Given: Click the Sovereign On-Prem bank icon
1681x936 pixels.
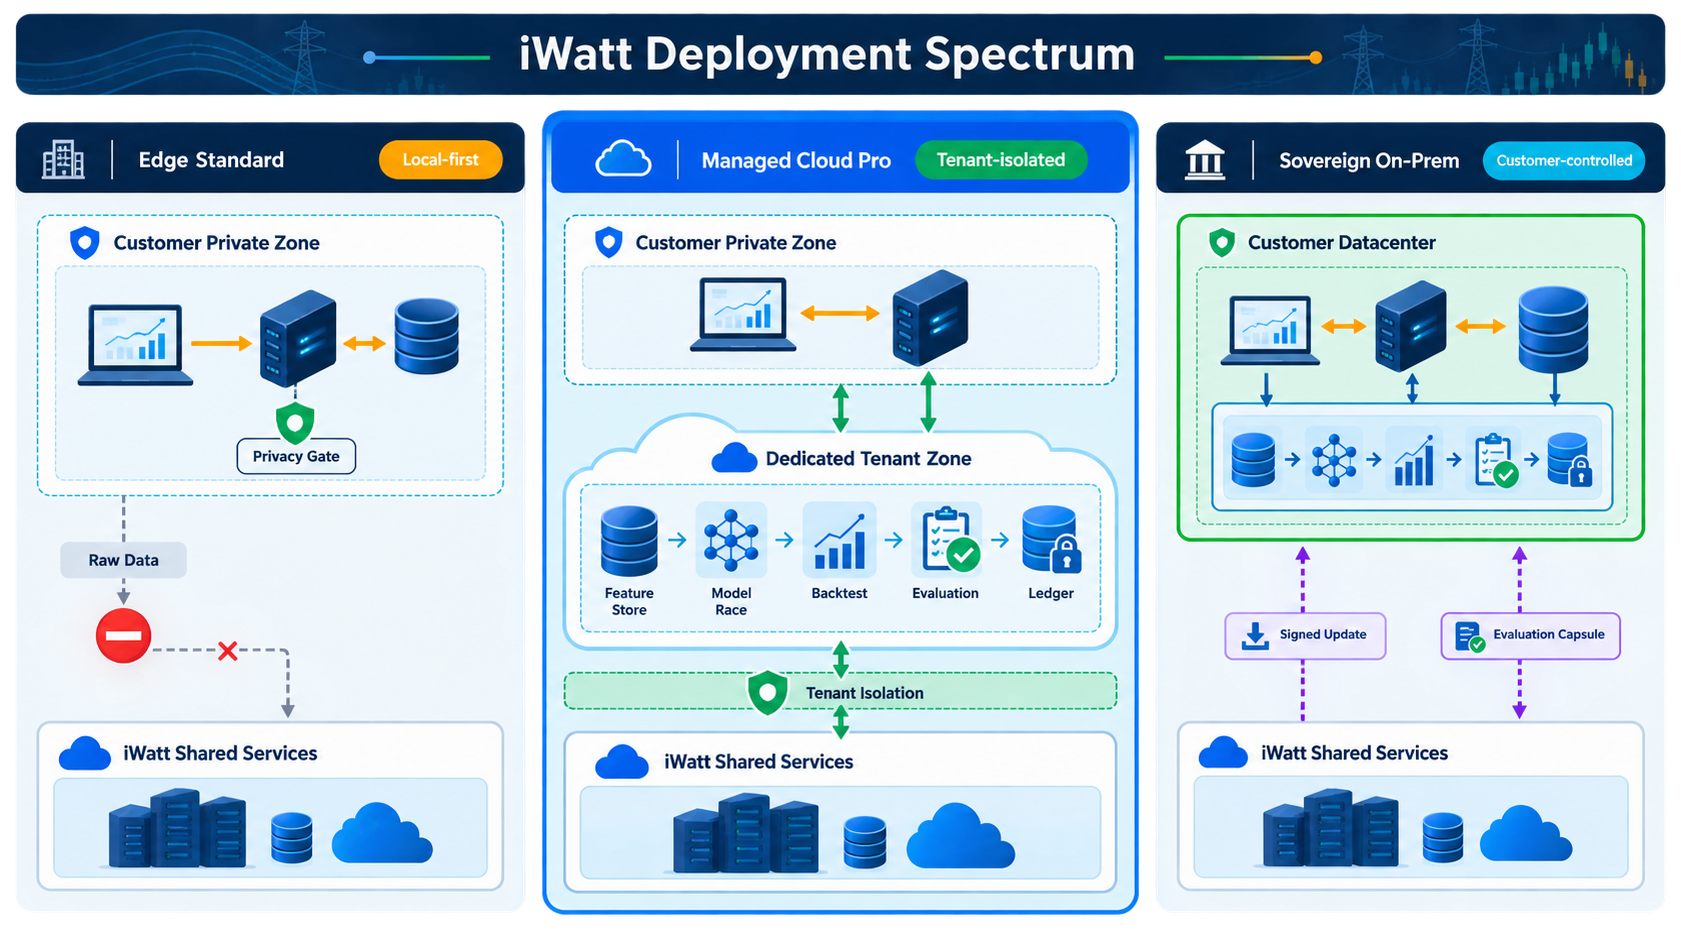Looking at the screenshot, I should 1204,160.
